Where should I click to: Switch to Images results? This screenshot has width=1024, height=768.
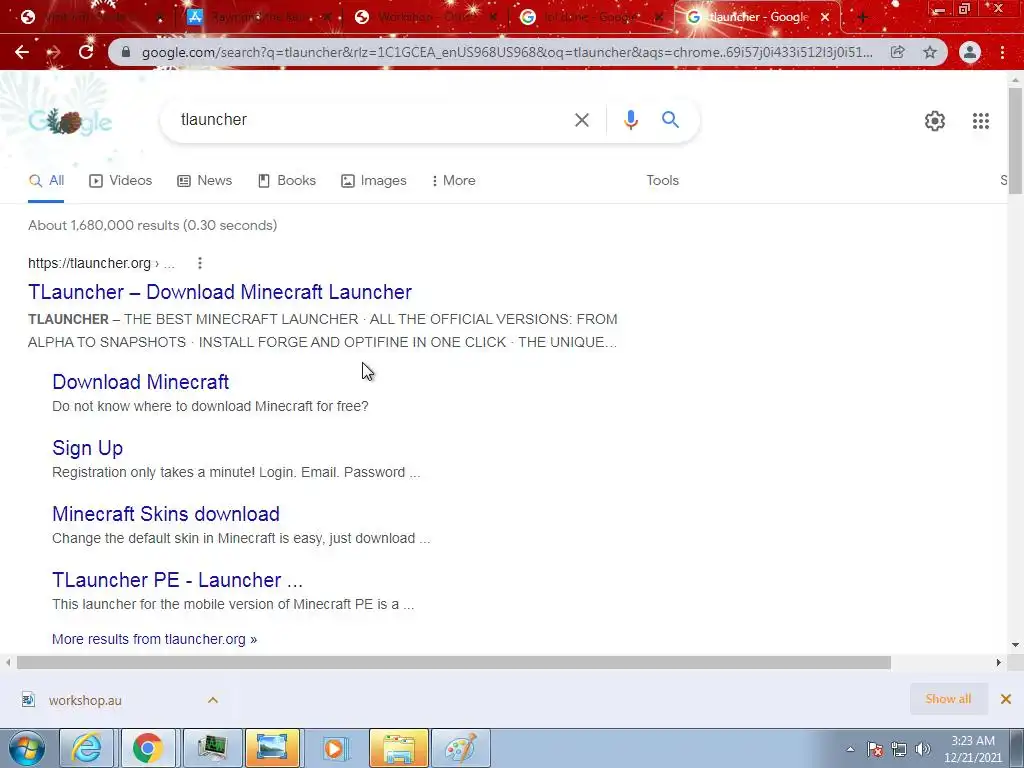coord(374,180)
